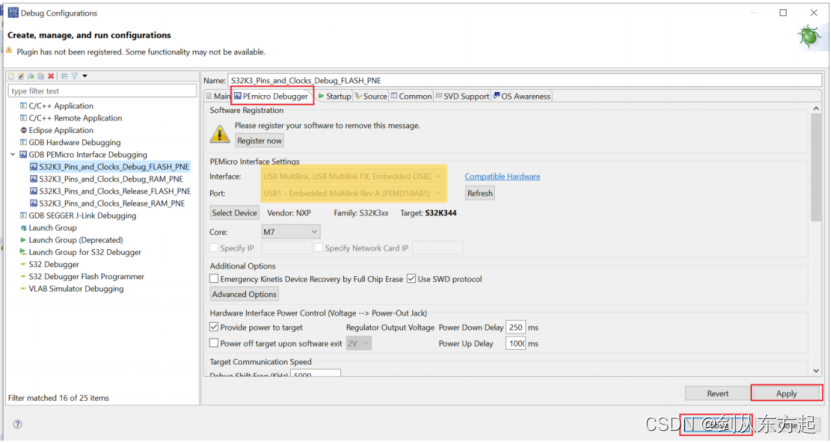Select VLAB Simulator Debugging entry
The width and height of the screenshot is (831, 443).
76,289
